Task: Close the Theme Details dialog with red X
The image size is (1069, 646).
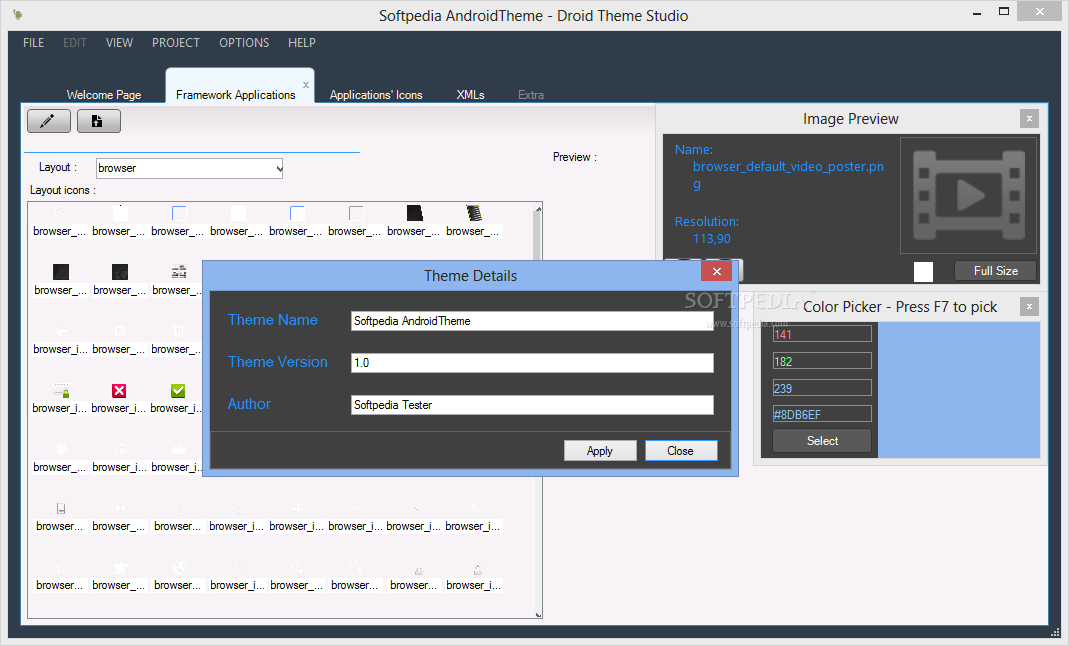Action: (717, 271)
